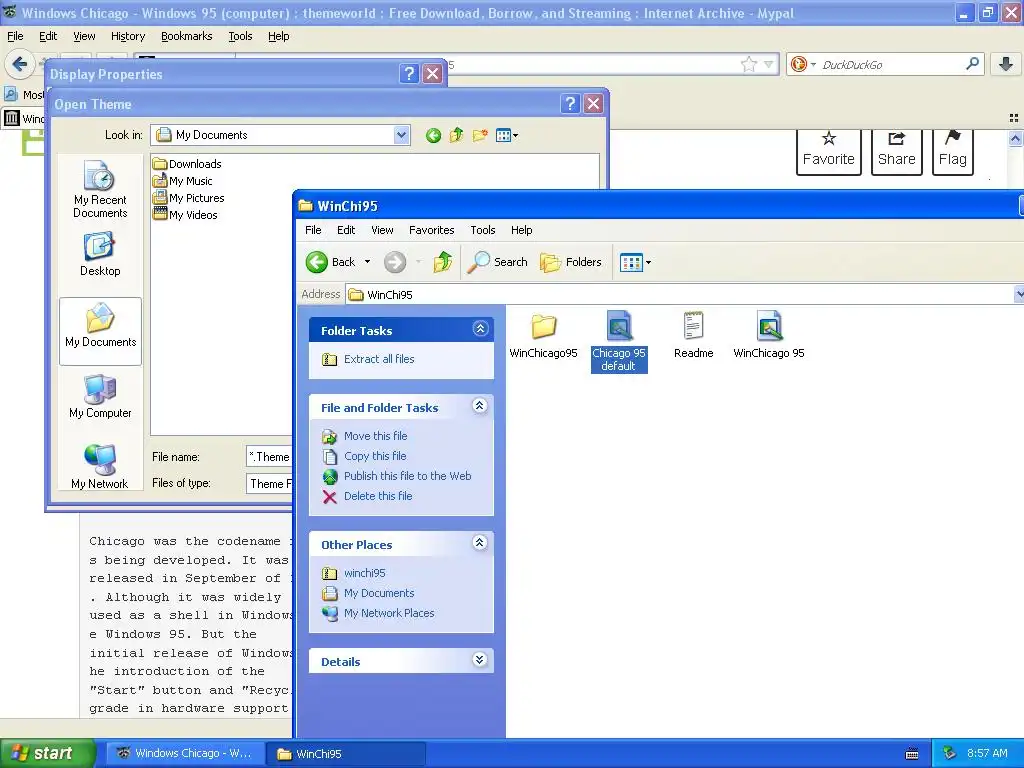Open Favorites menu in WinChi95 window
1024x768 pixels.
[432, 230]
